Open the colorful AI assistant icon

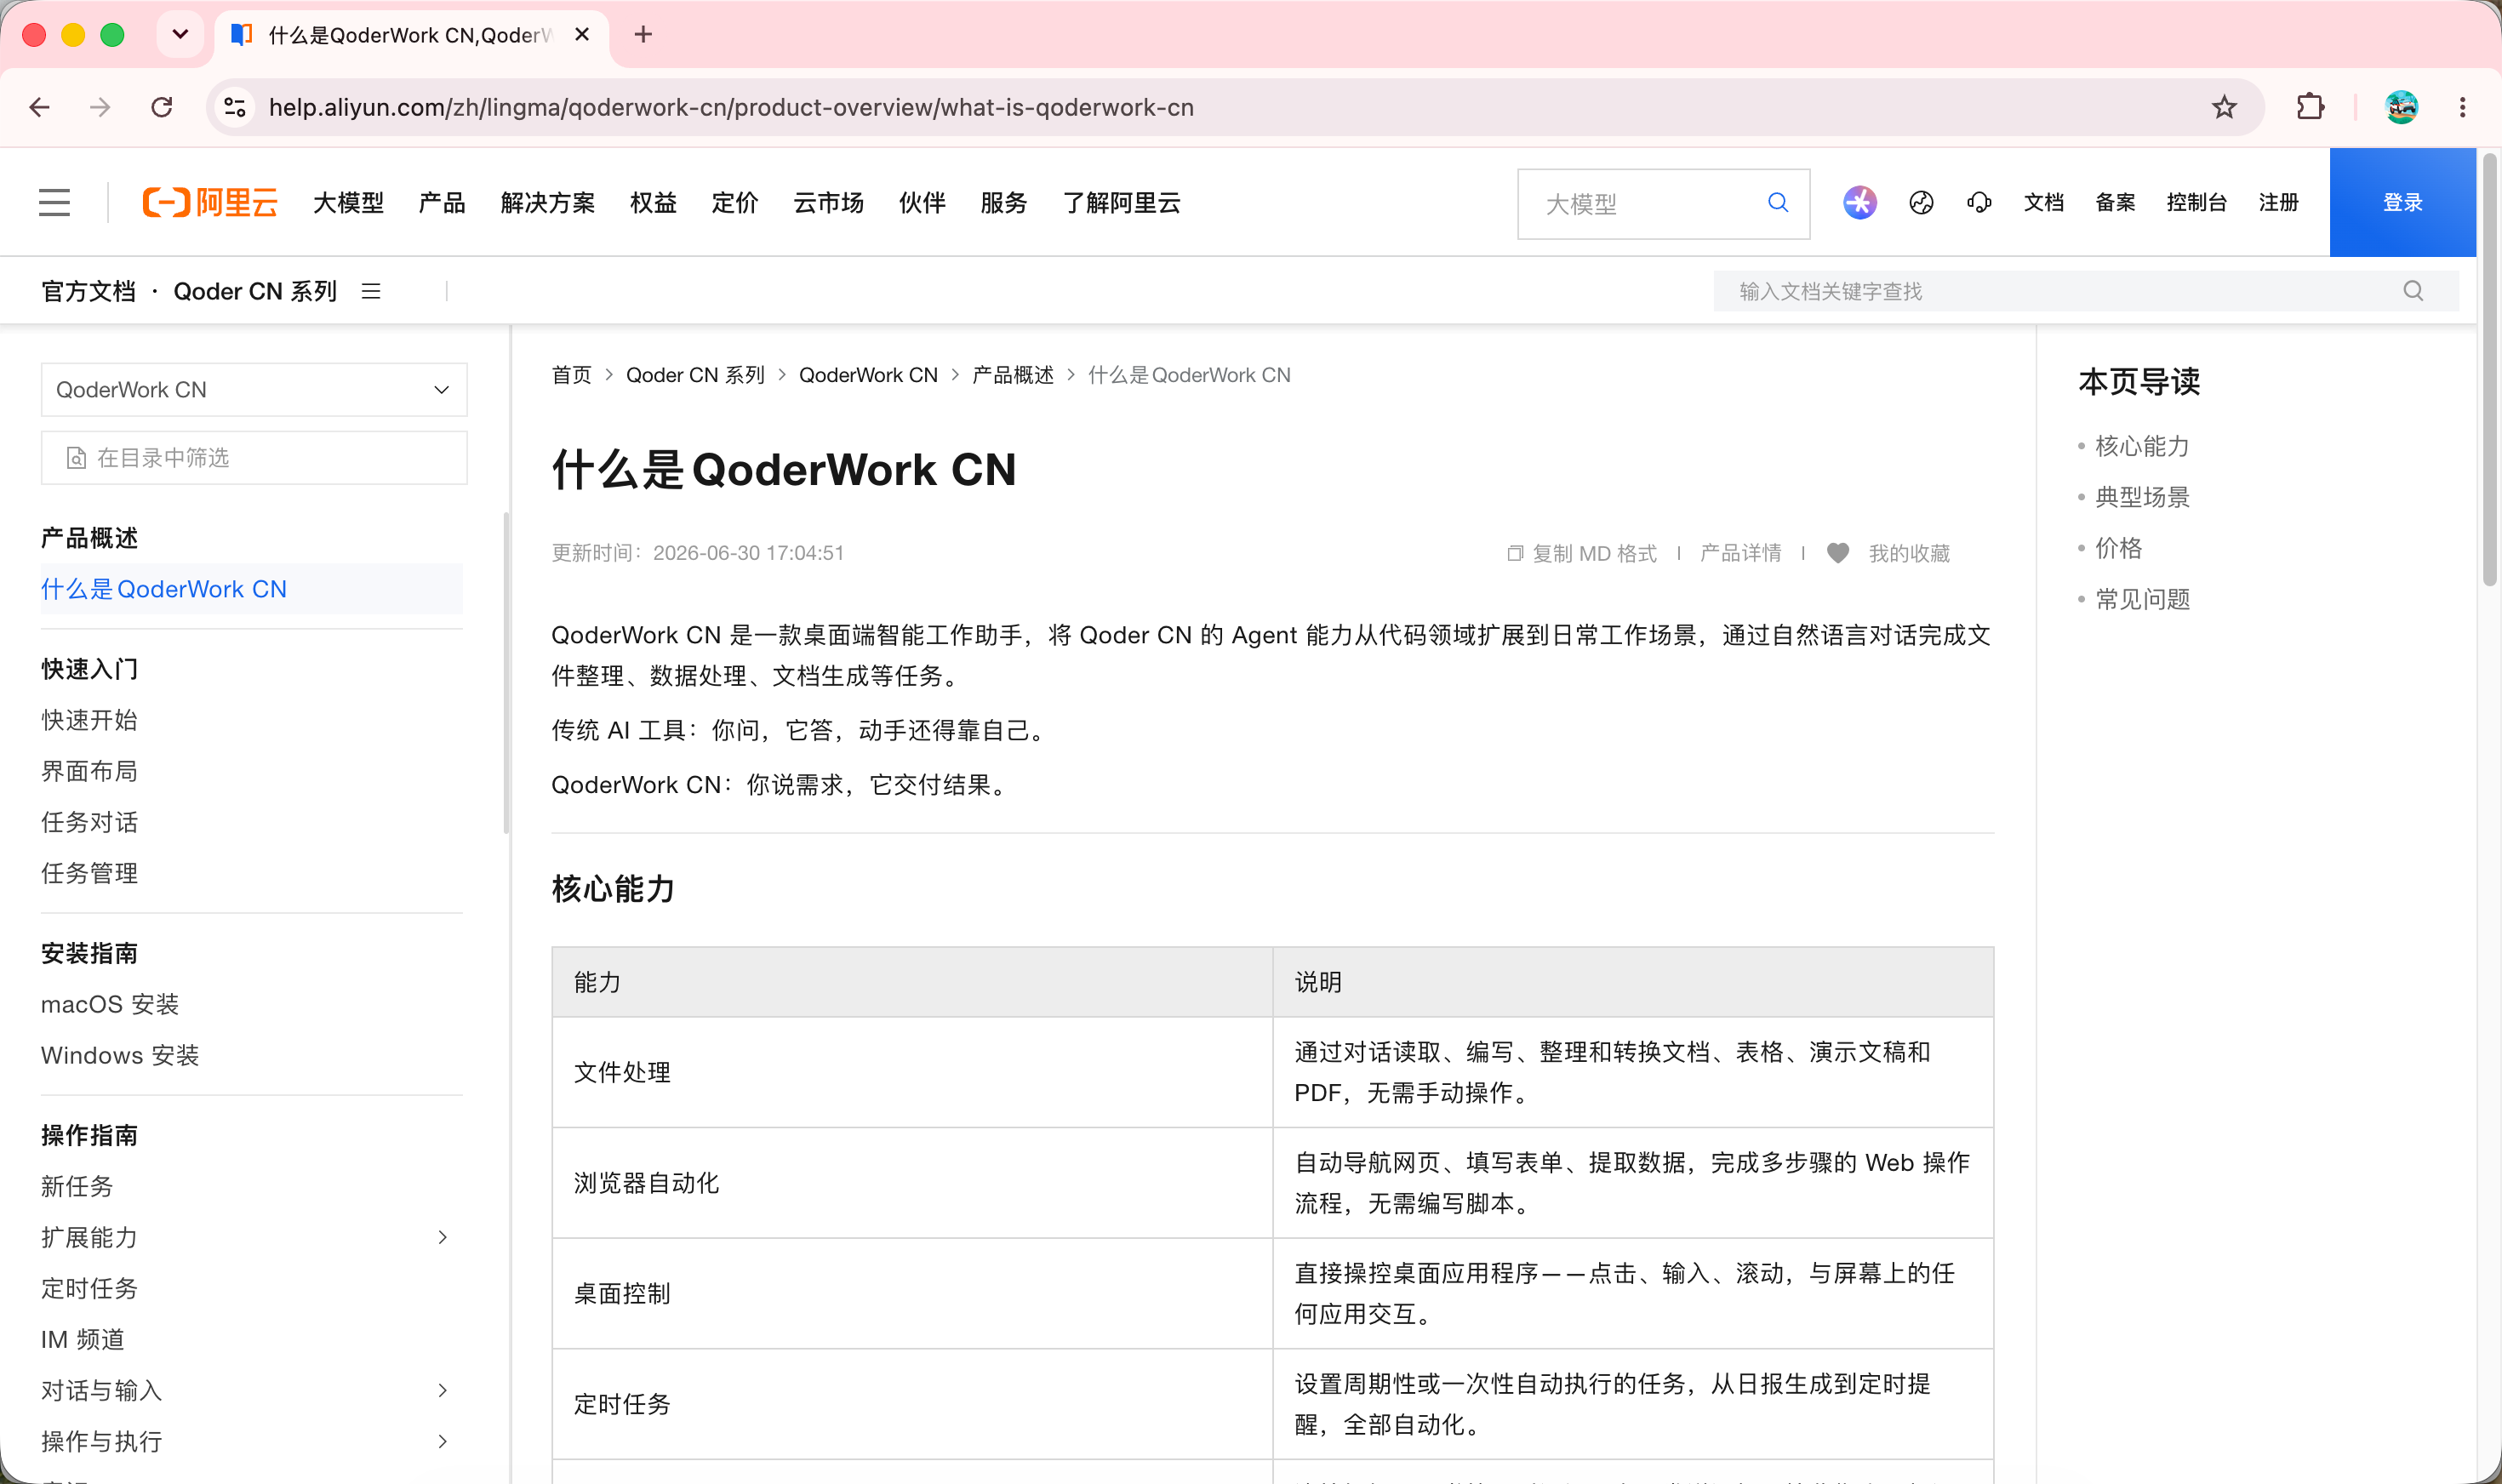(x=1860, y=203)
